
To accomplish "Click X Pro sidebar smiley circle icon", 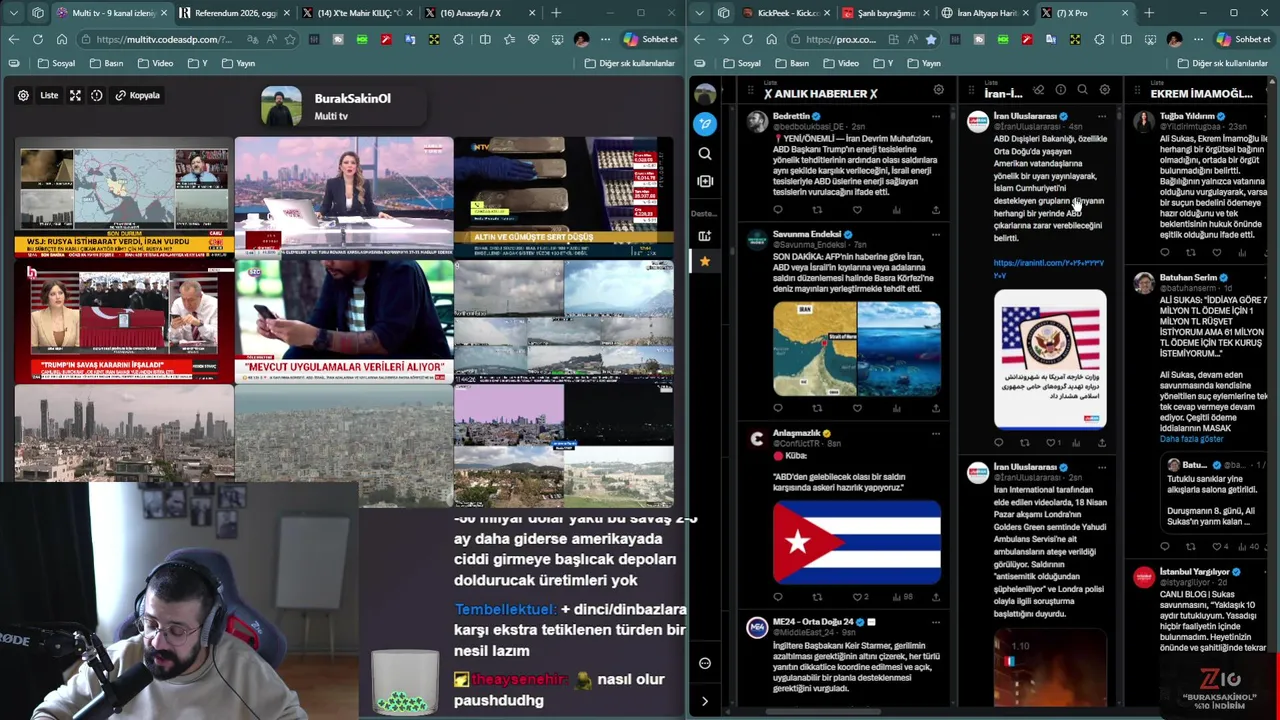I will tap(705, 663).
